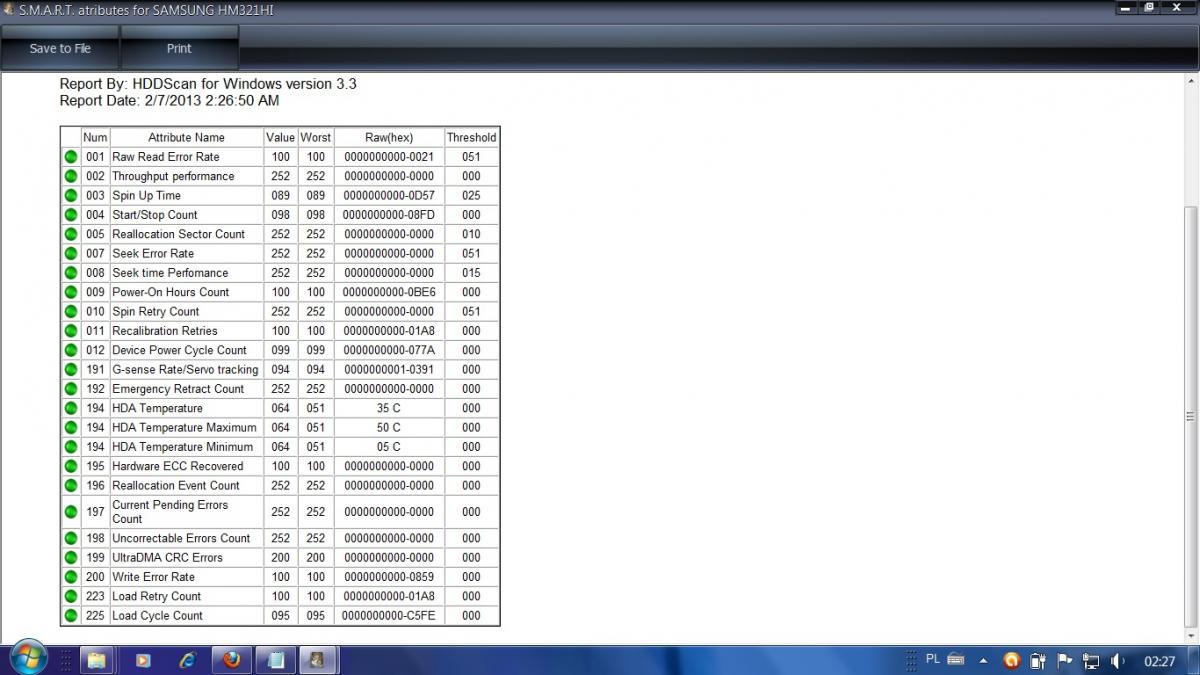Viewport: 1200px width, 675px height.
Task: Click the green status icon for Recalibration Retries
Action: [x=71, y=331]
